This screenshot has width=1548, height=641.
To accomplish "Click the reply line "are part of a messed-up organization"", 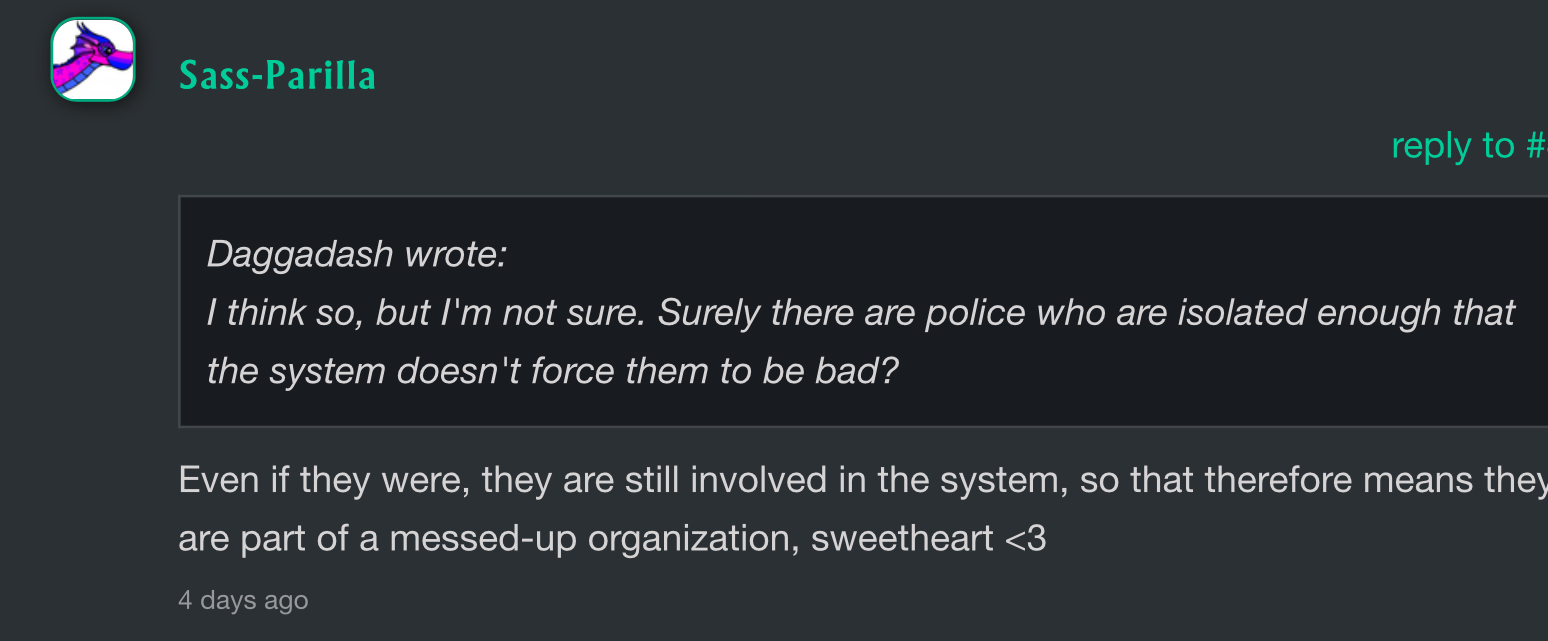I will (x=612, y=539).
